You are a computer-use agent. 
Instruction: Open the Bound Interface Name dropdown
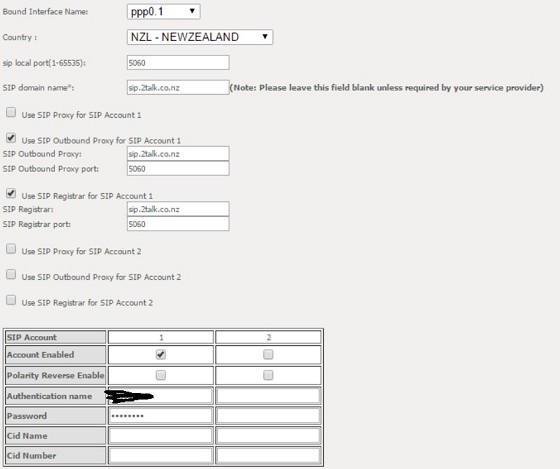(164, 11)
